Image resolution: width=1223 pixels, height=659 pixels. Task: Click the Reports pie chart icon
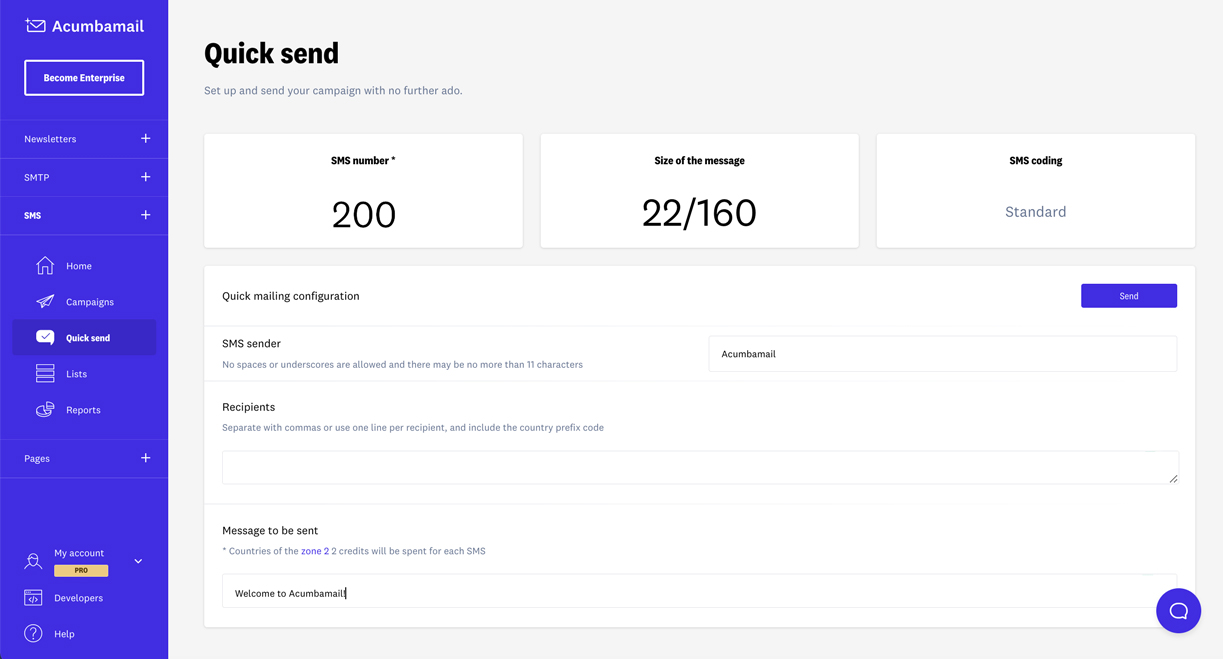(45, 410)
